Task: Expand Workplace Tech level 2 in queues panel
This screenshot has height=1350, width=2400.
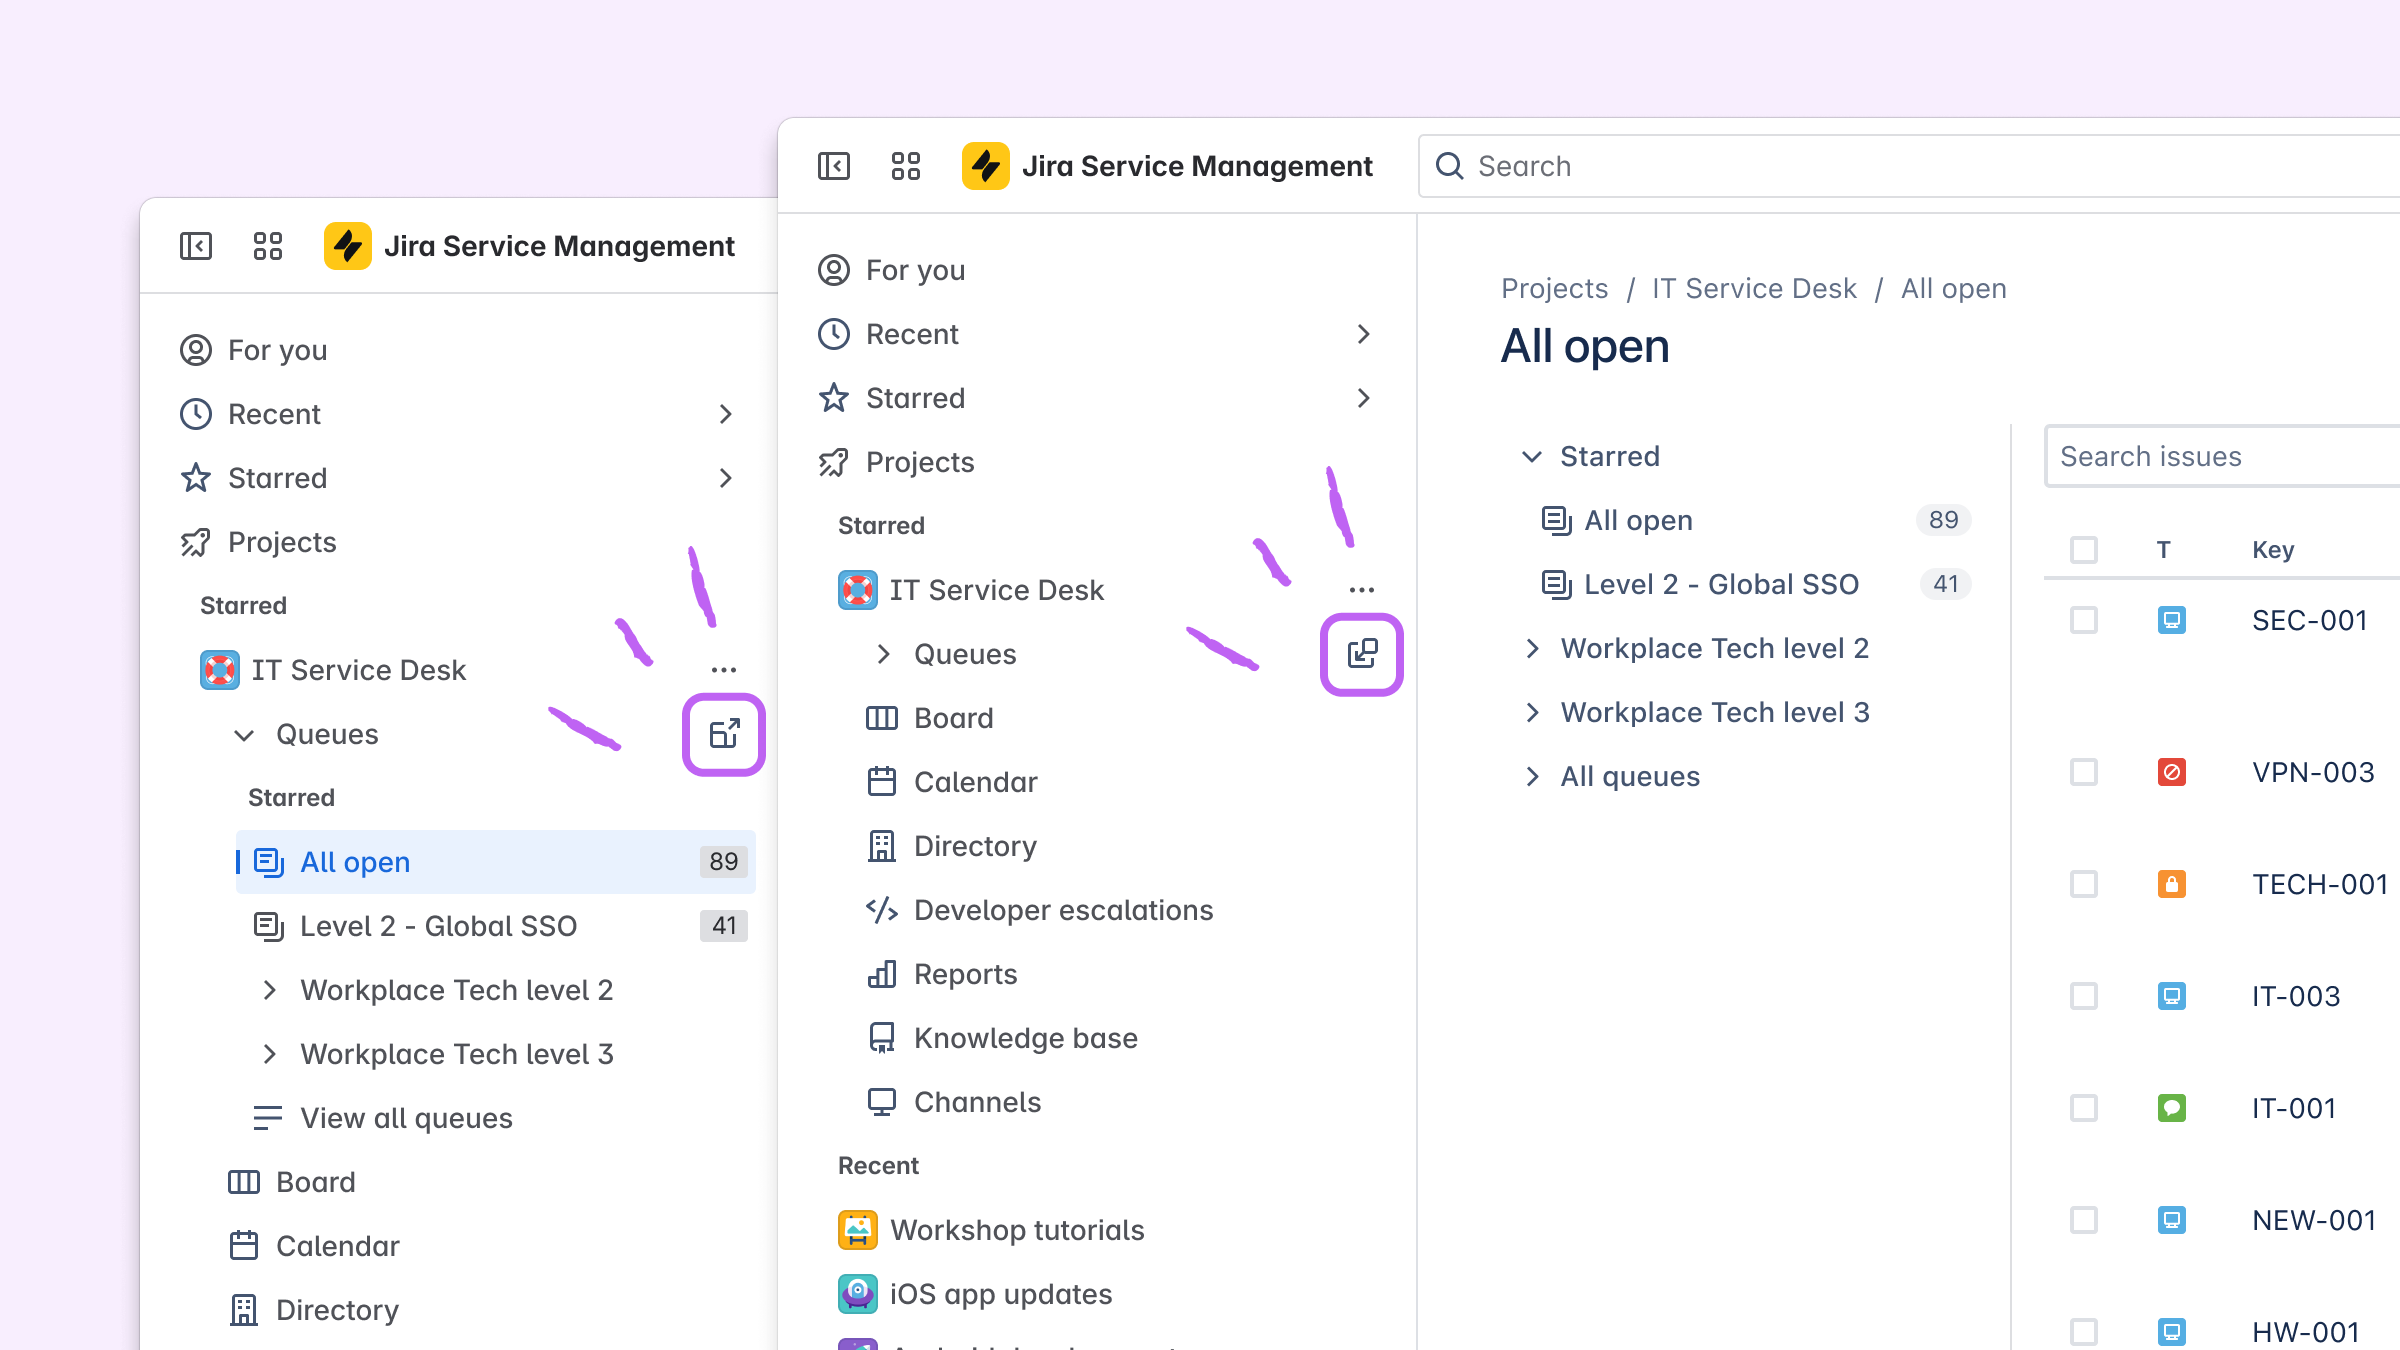Action: click(1533, 649)
